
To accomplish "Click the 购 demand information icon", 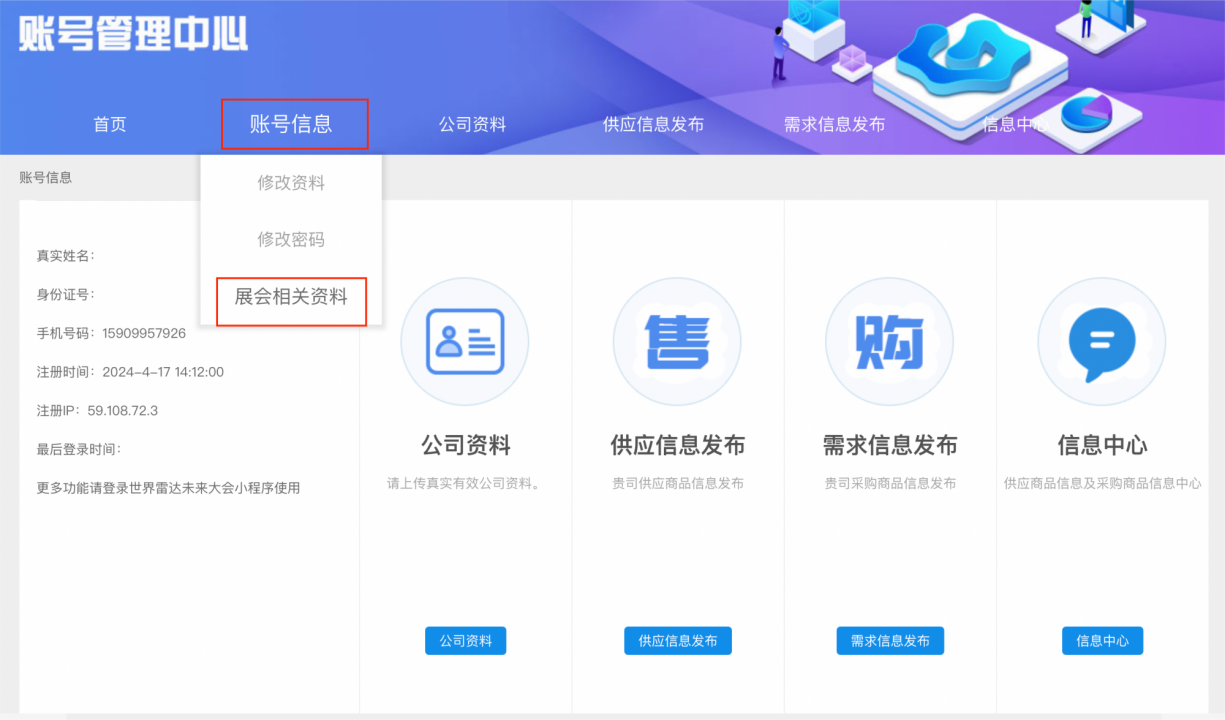I will [889, 342].
